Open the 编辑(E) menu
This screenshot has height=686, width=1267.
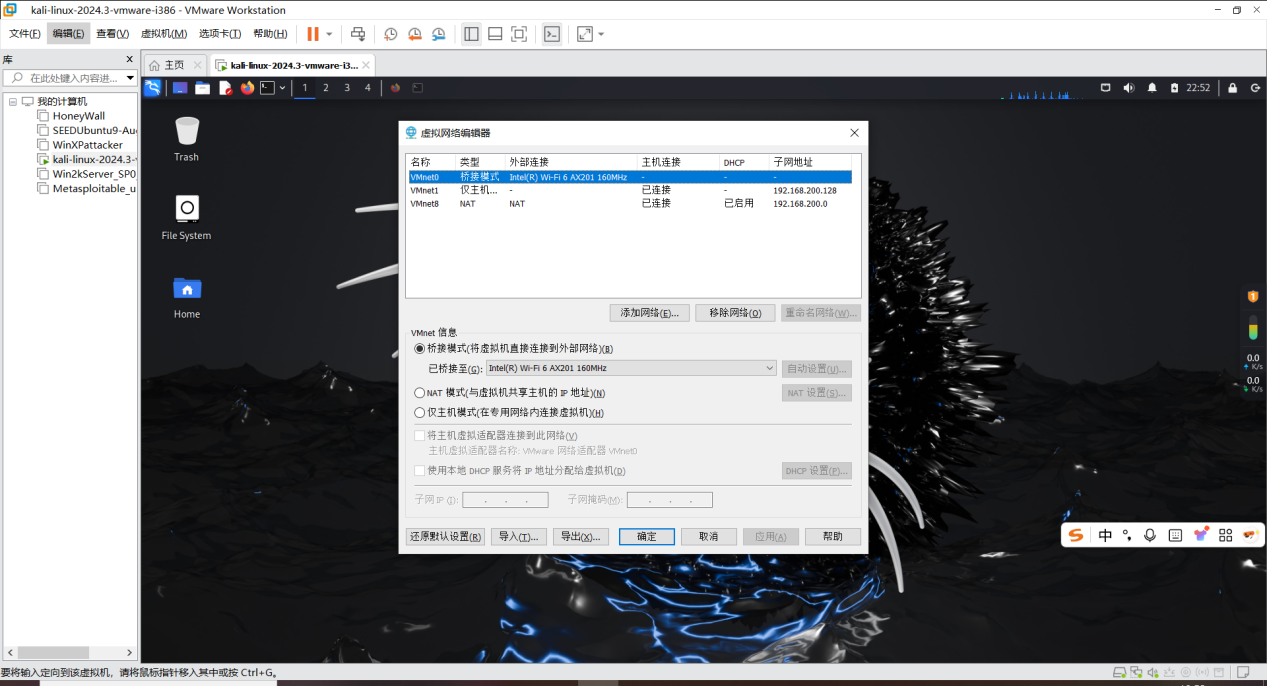(x=68, y=34)
